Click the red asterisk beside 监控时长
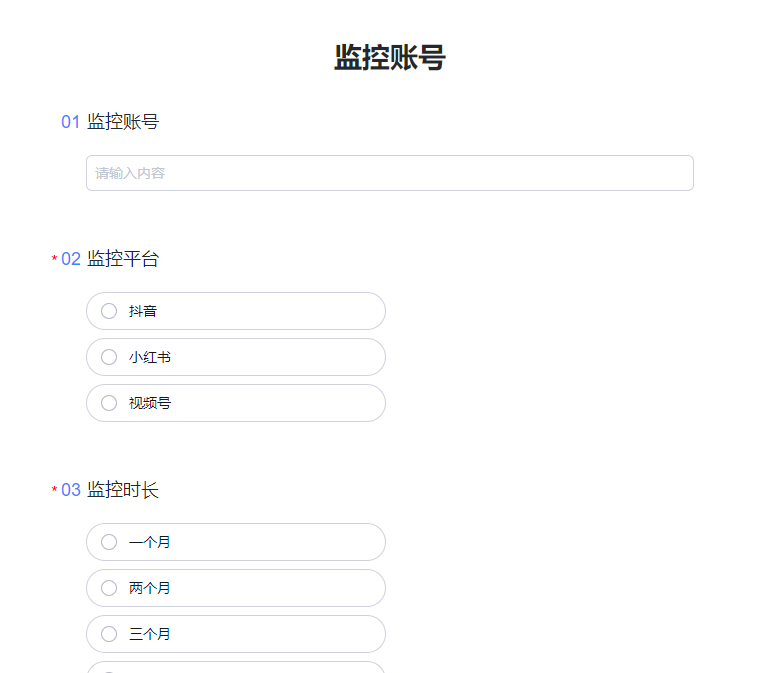Screen dimensions: 774x673 click(54, 491)
